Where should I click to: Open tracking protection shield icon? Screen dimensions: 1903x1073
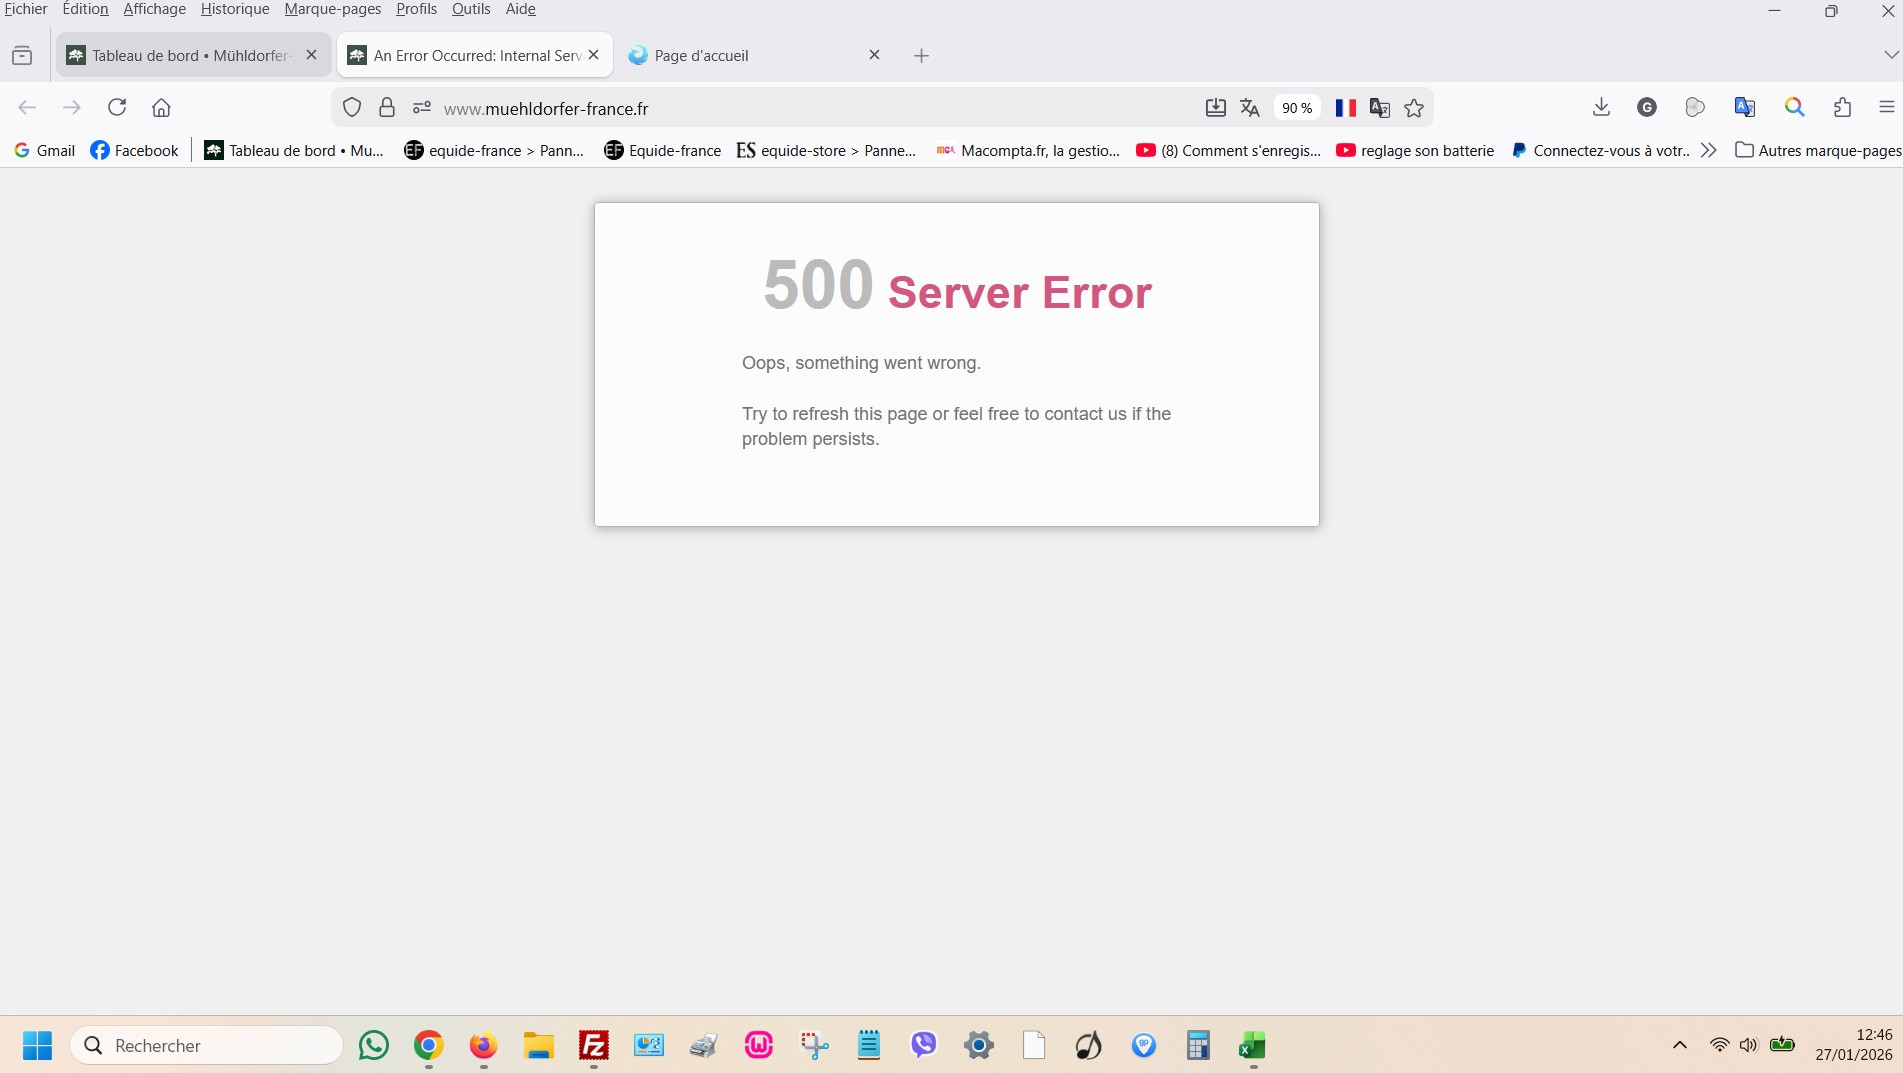[x=352, y=108]
